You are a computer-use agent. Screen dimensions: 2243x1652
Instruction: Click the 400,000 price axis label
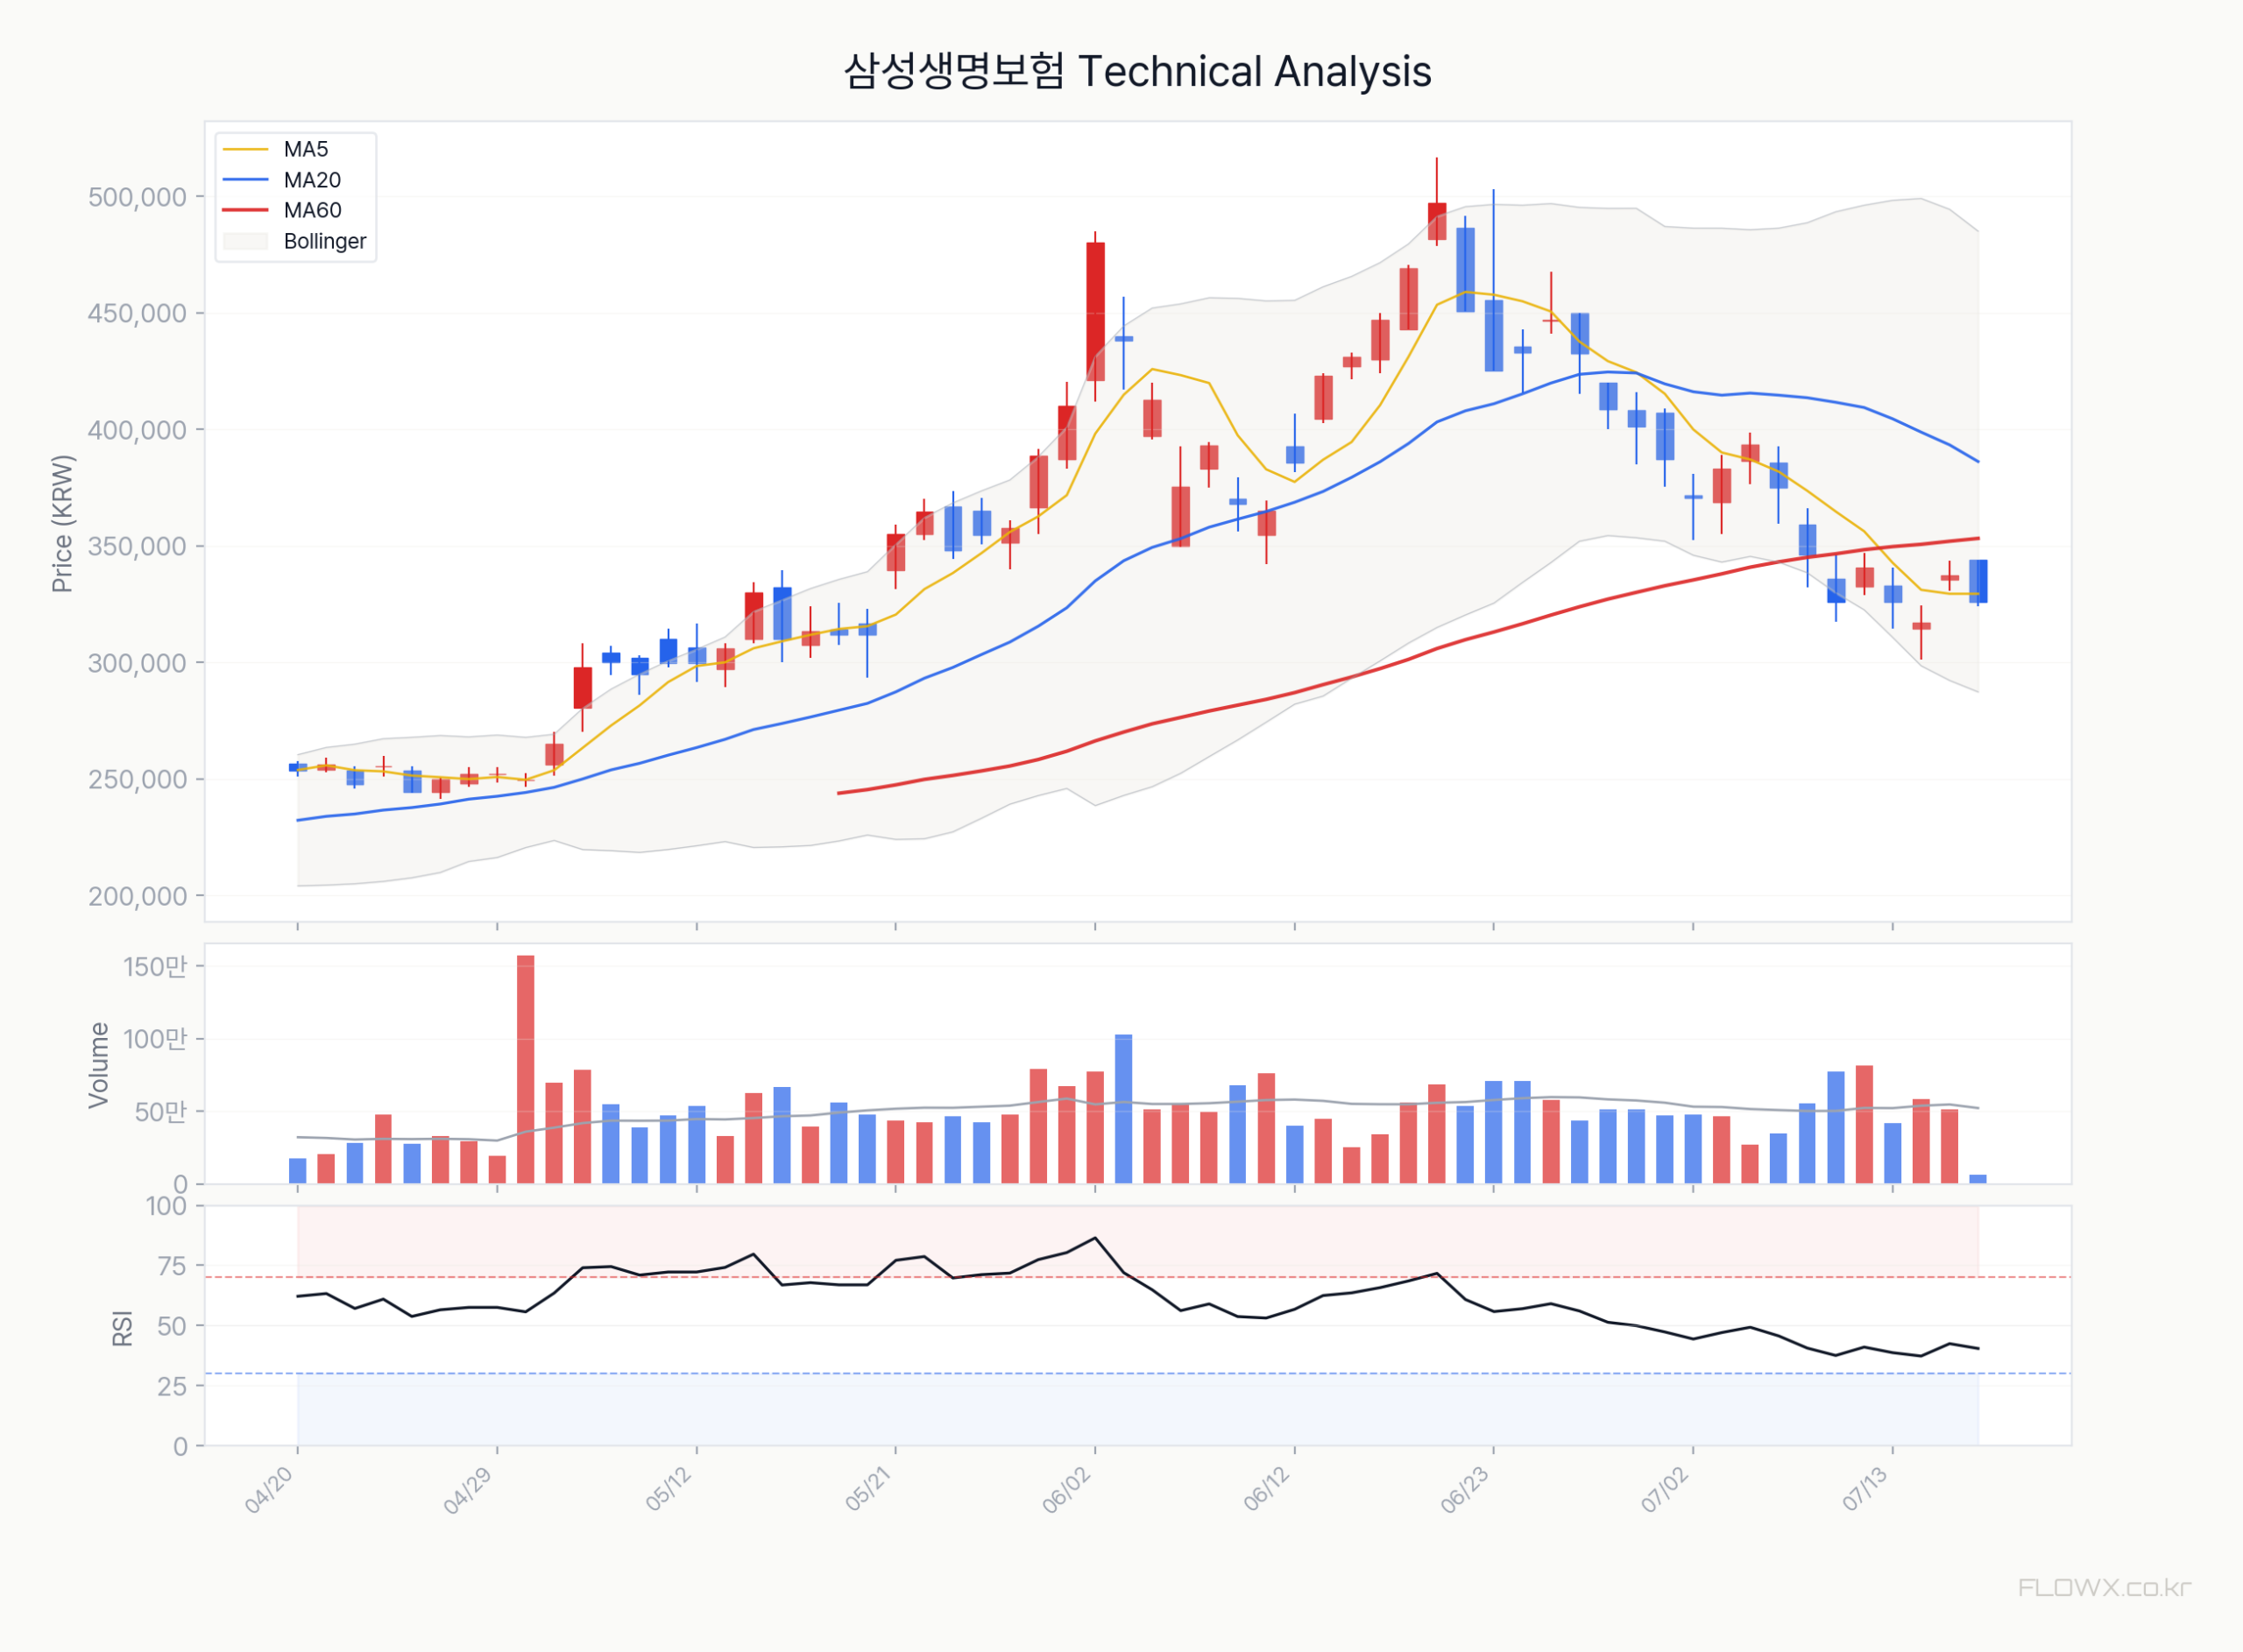(x=137, y=430)
